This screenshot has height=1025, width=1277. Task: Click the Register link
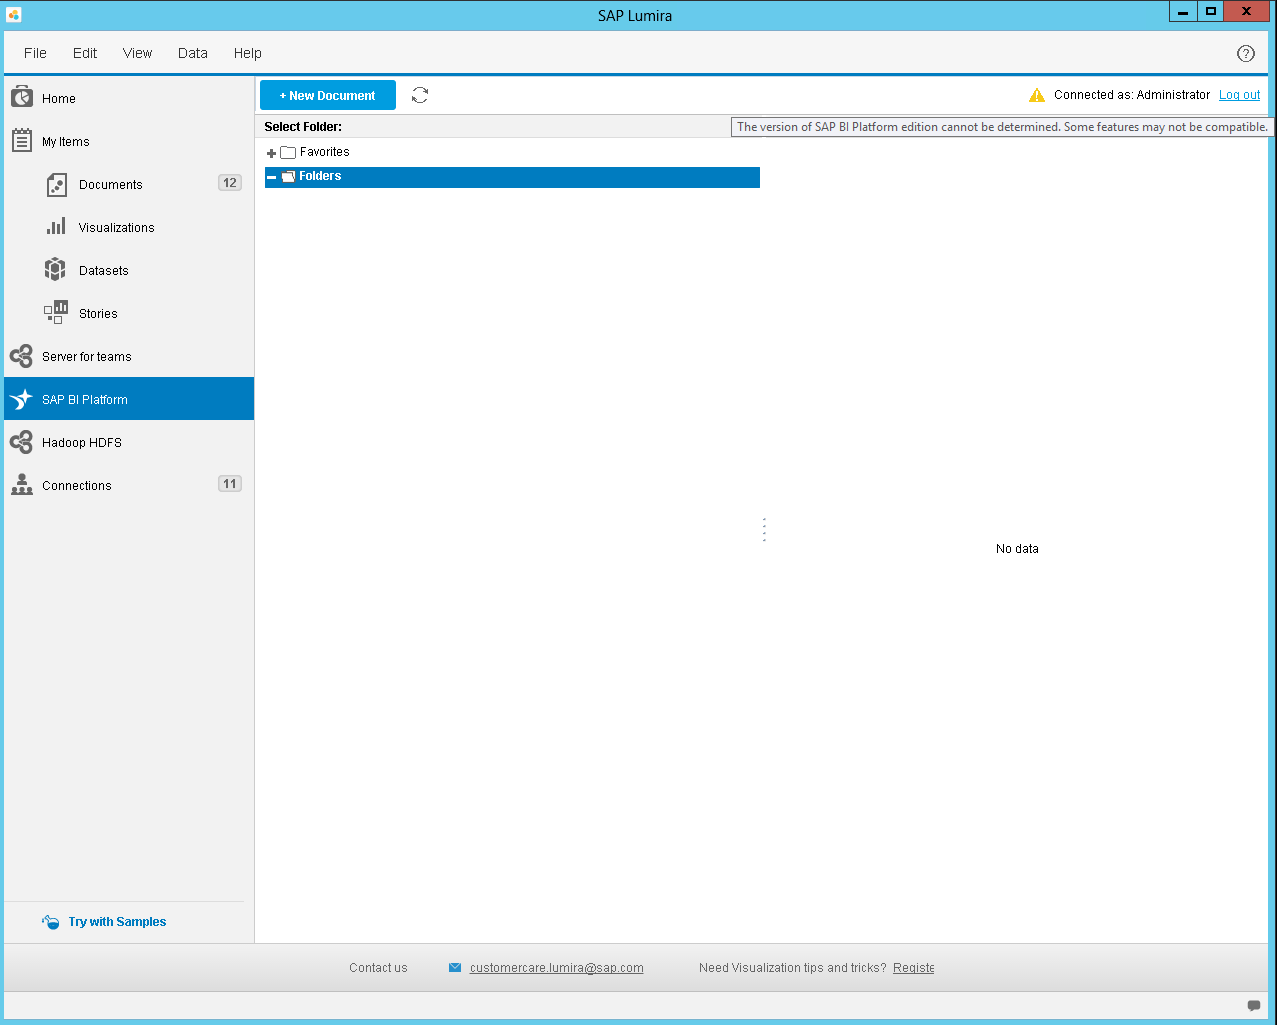(x=913, y=968)
